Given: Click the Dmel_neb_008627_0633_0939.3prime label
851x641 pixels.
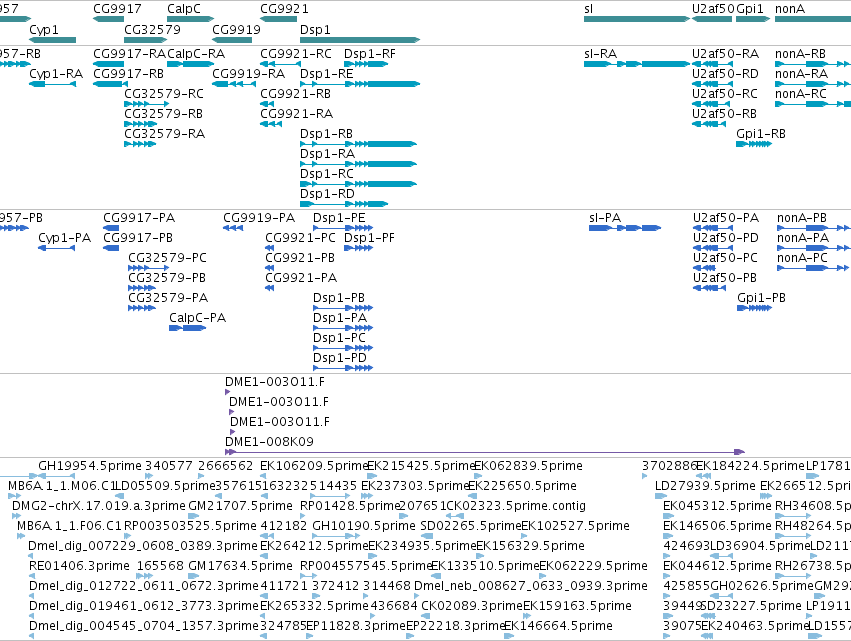Looking at the screenshot, I should (x=531, y=586).
